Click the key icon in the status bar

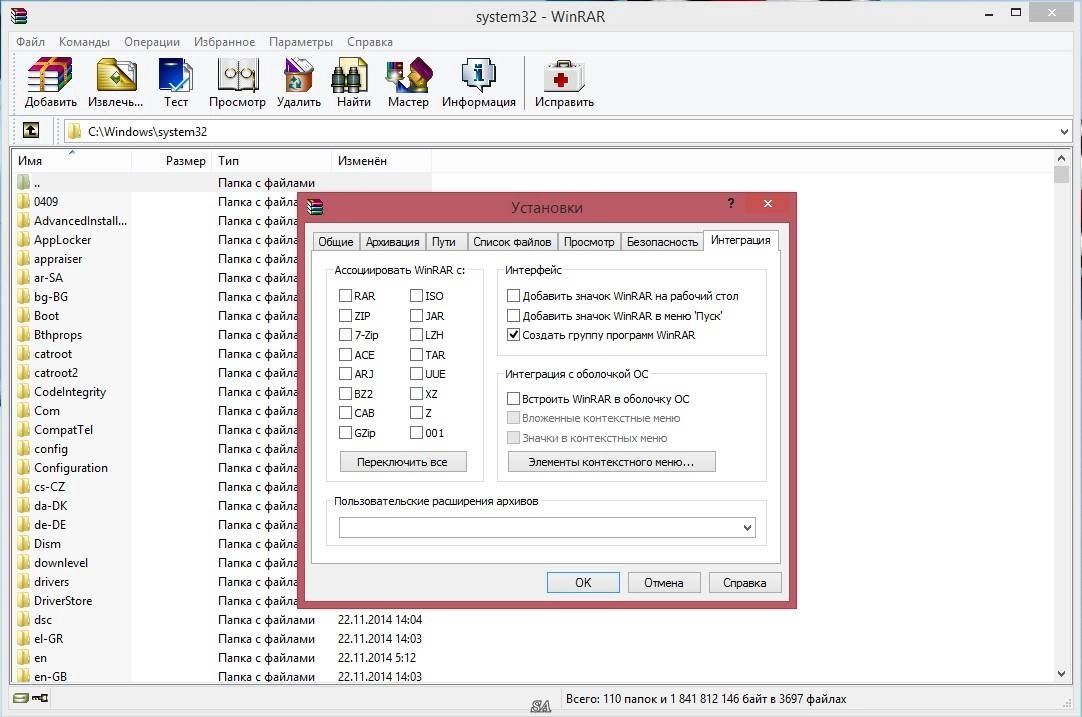(x=41, y=698)
